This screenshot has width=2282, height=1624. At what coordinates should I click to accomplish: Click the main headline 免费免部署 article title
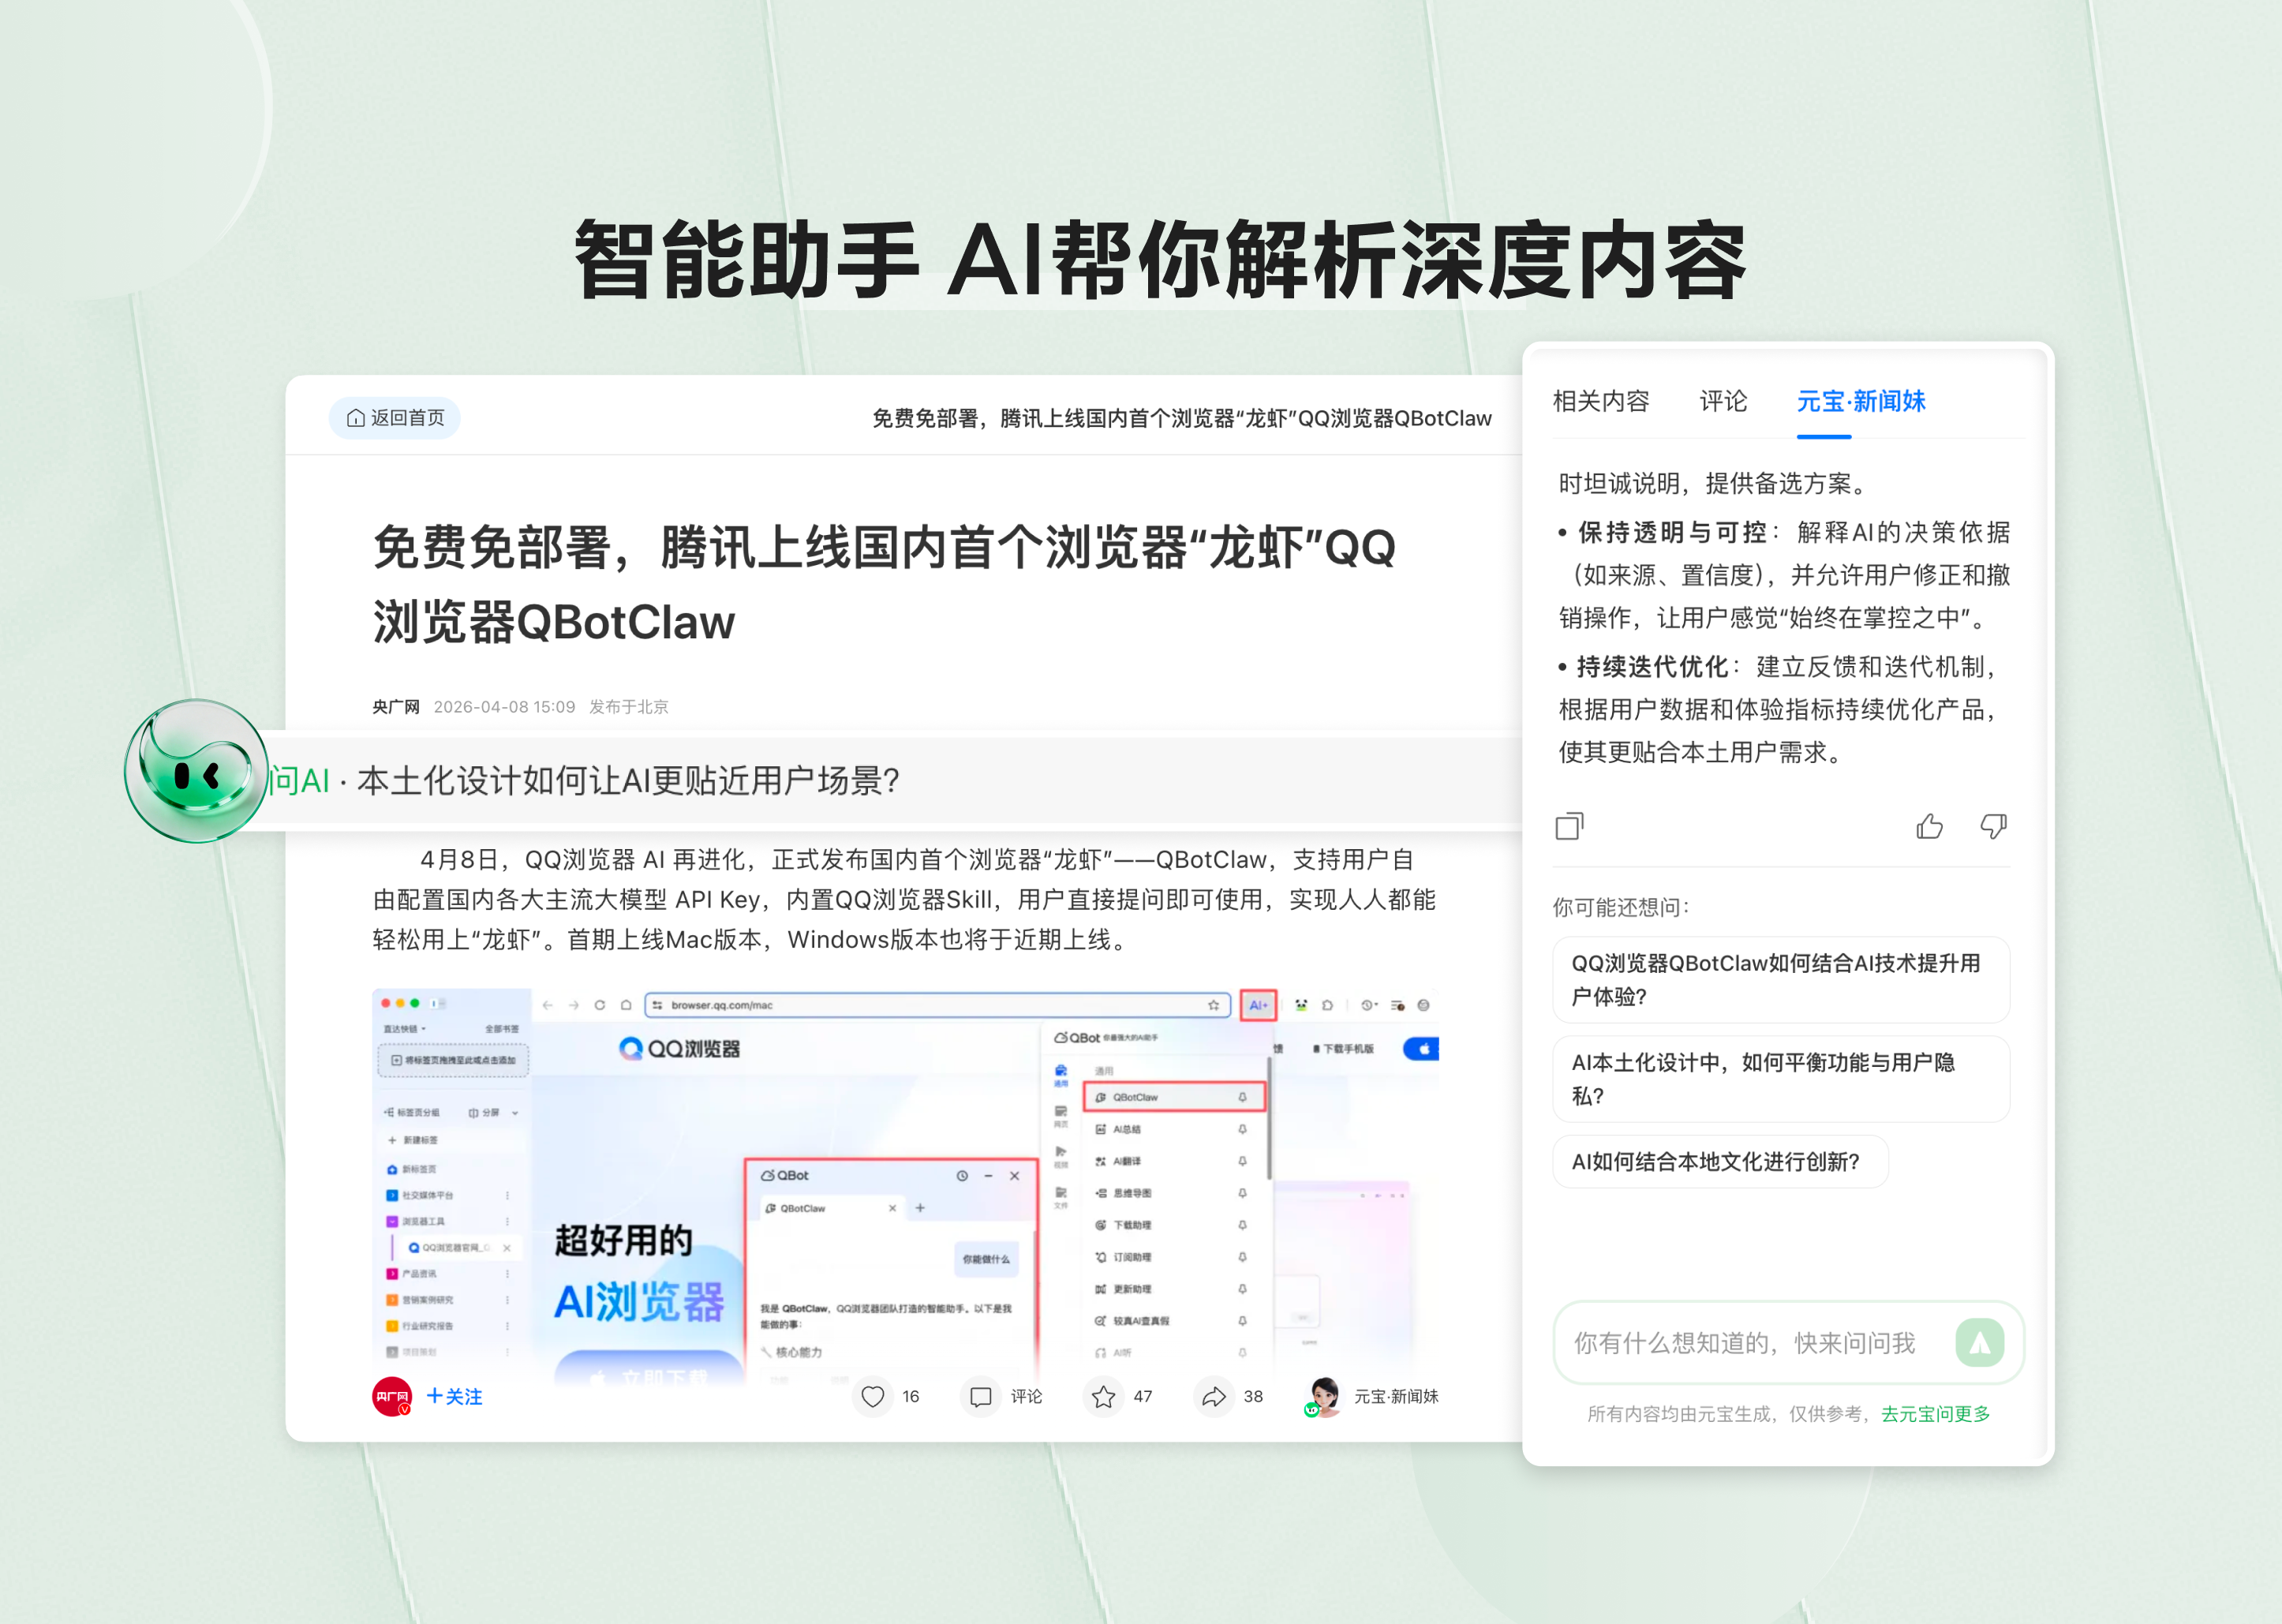(884, 585)
